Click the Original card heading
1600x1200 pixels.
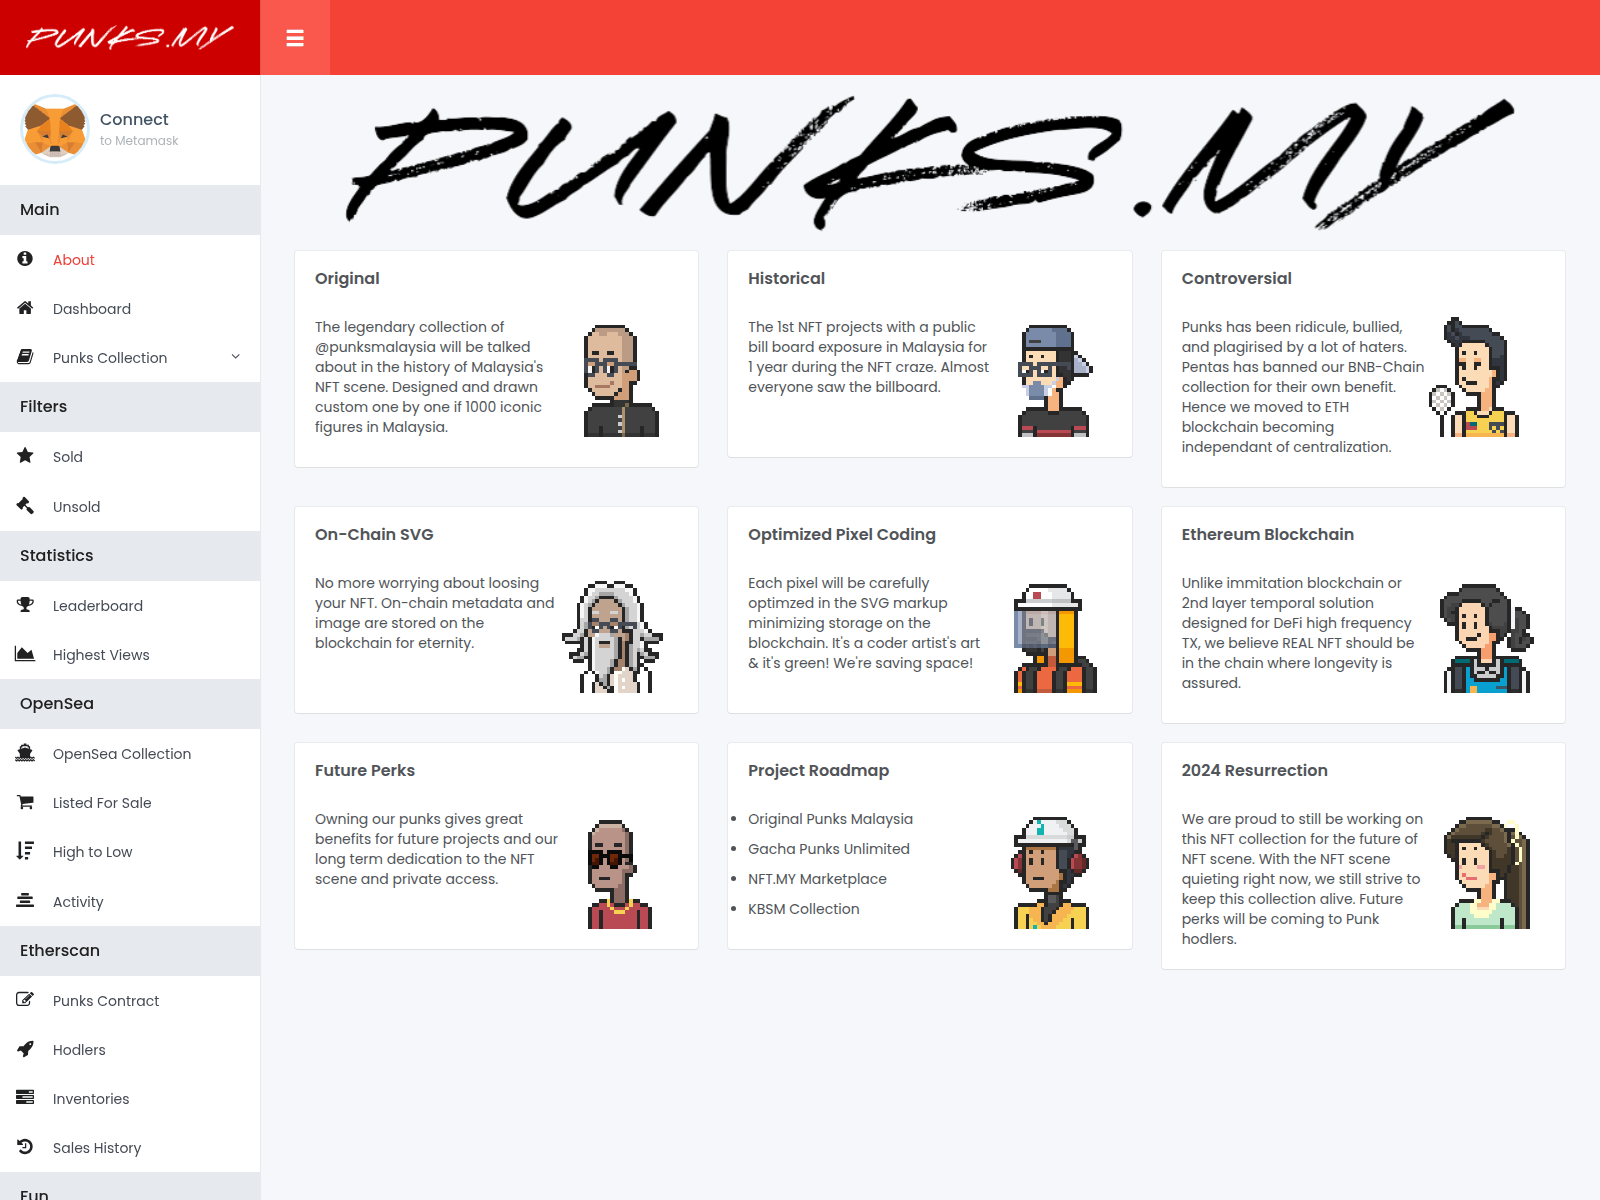[x=347, y=279]
